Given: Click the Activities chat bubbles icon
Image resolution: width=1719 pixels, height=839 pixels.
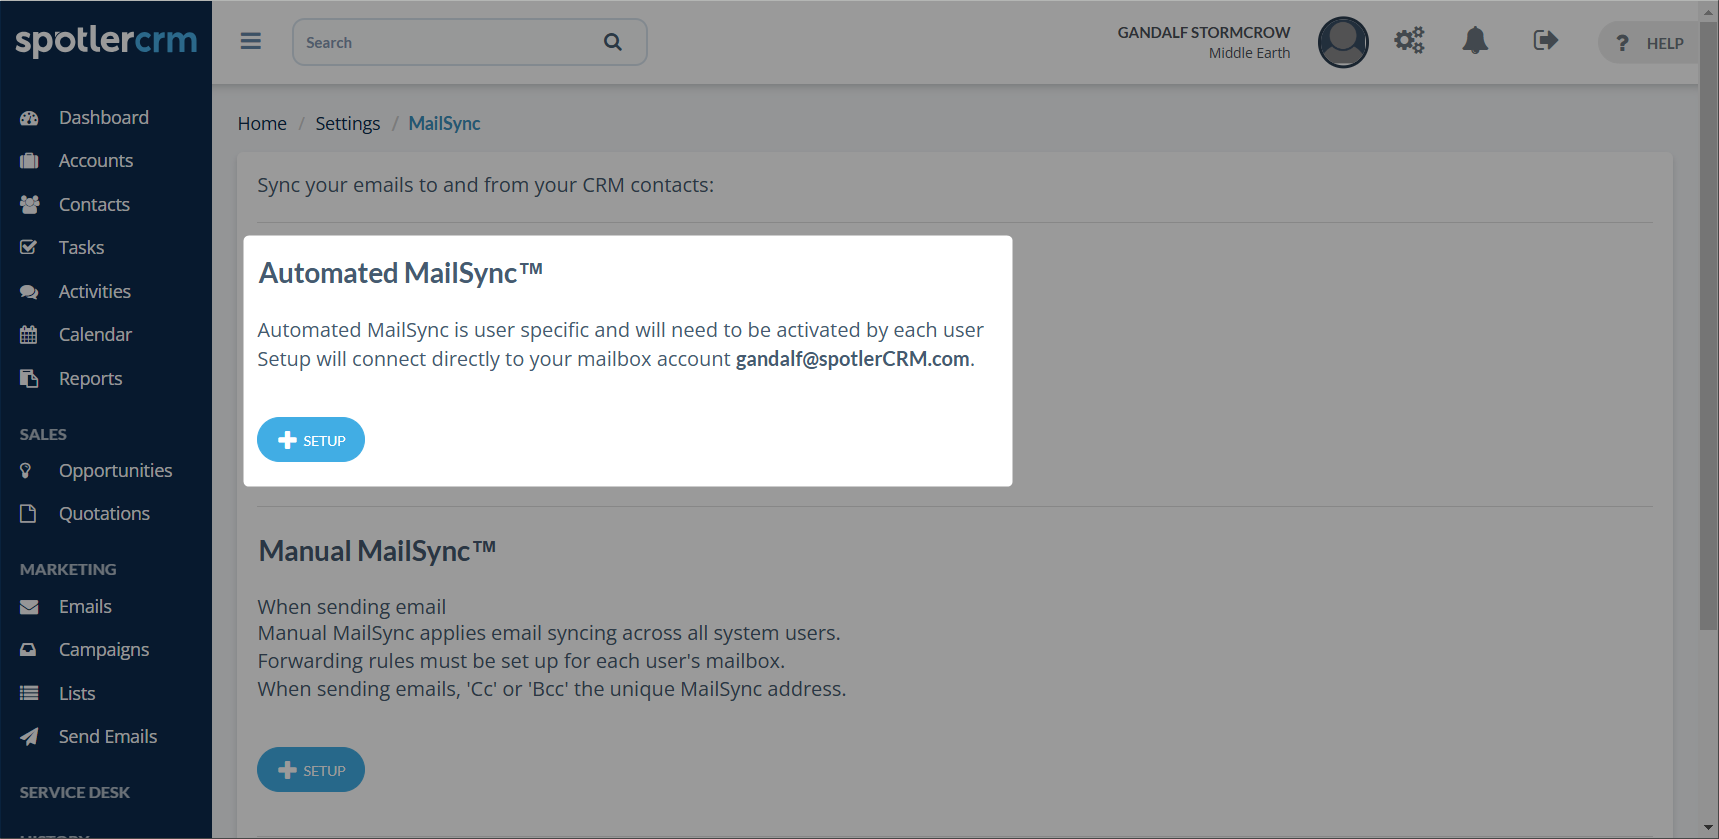Looking at the screenshot, I should click(x=29, y=292).
